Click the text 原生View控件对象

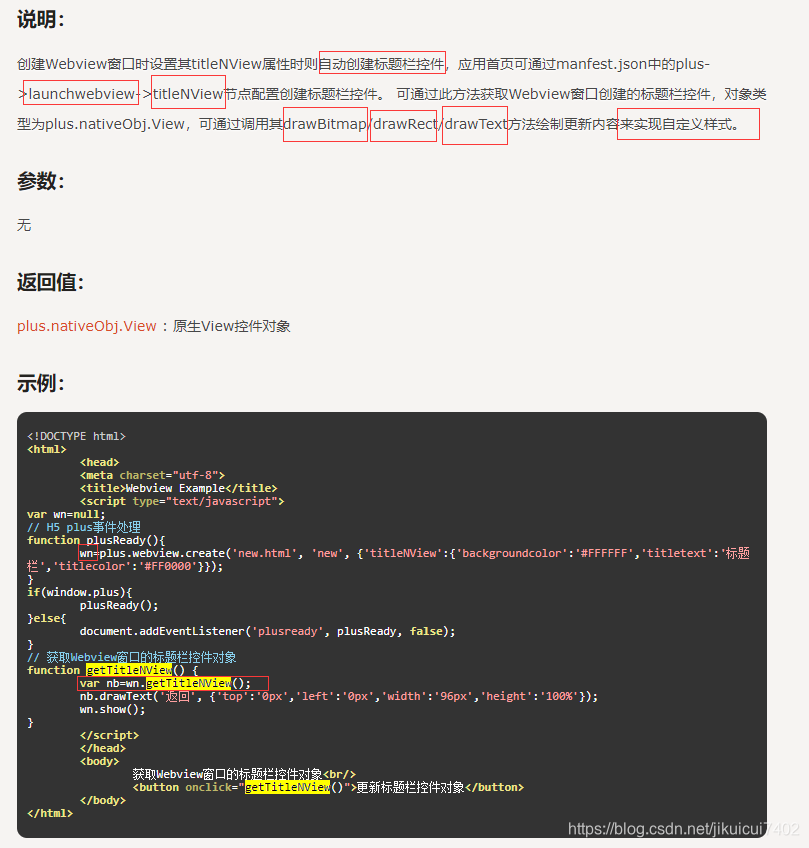[231, 326]
